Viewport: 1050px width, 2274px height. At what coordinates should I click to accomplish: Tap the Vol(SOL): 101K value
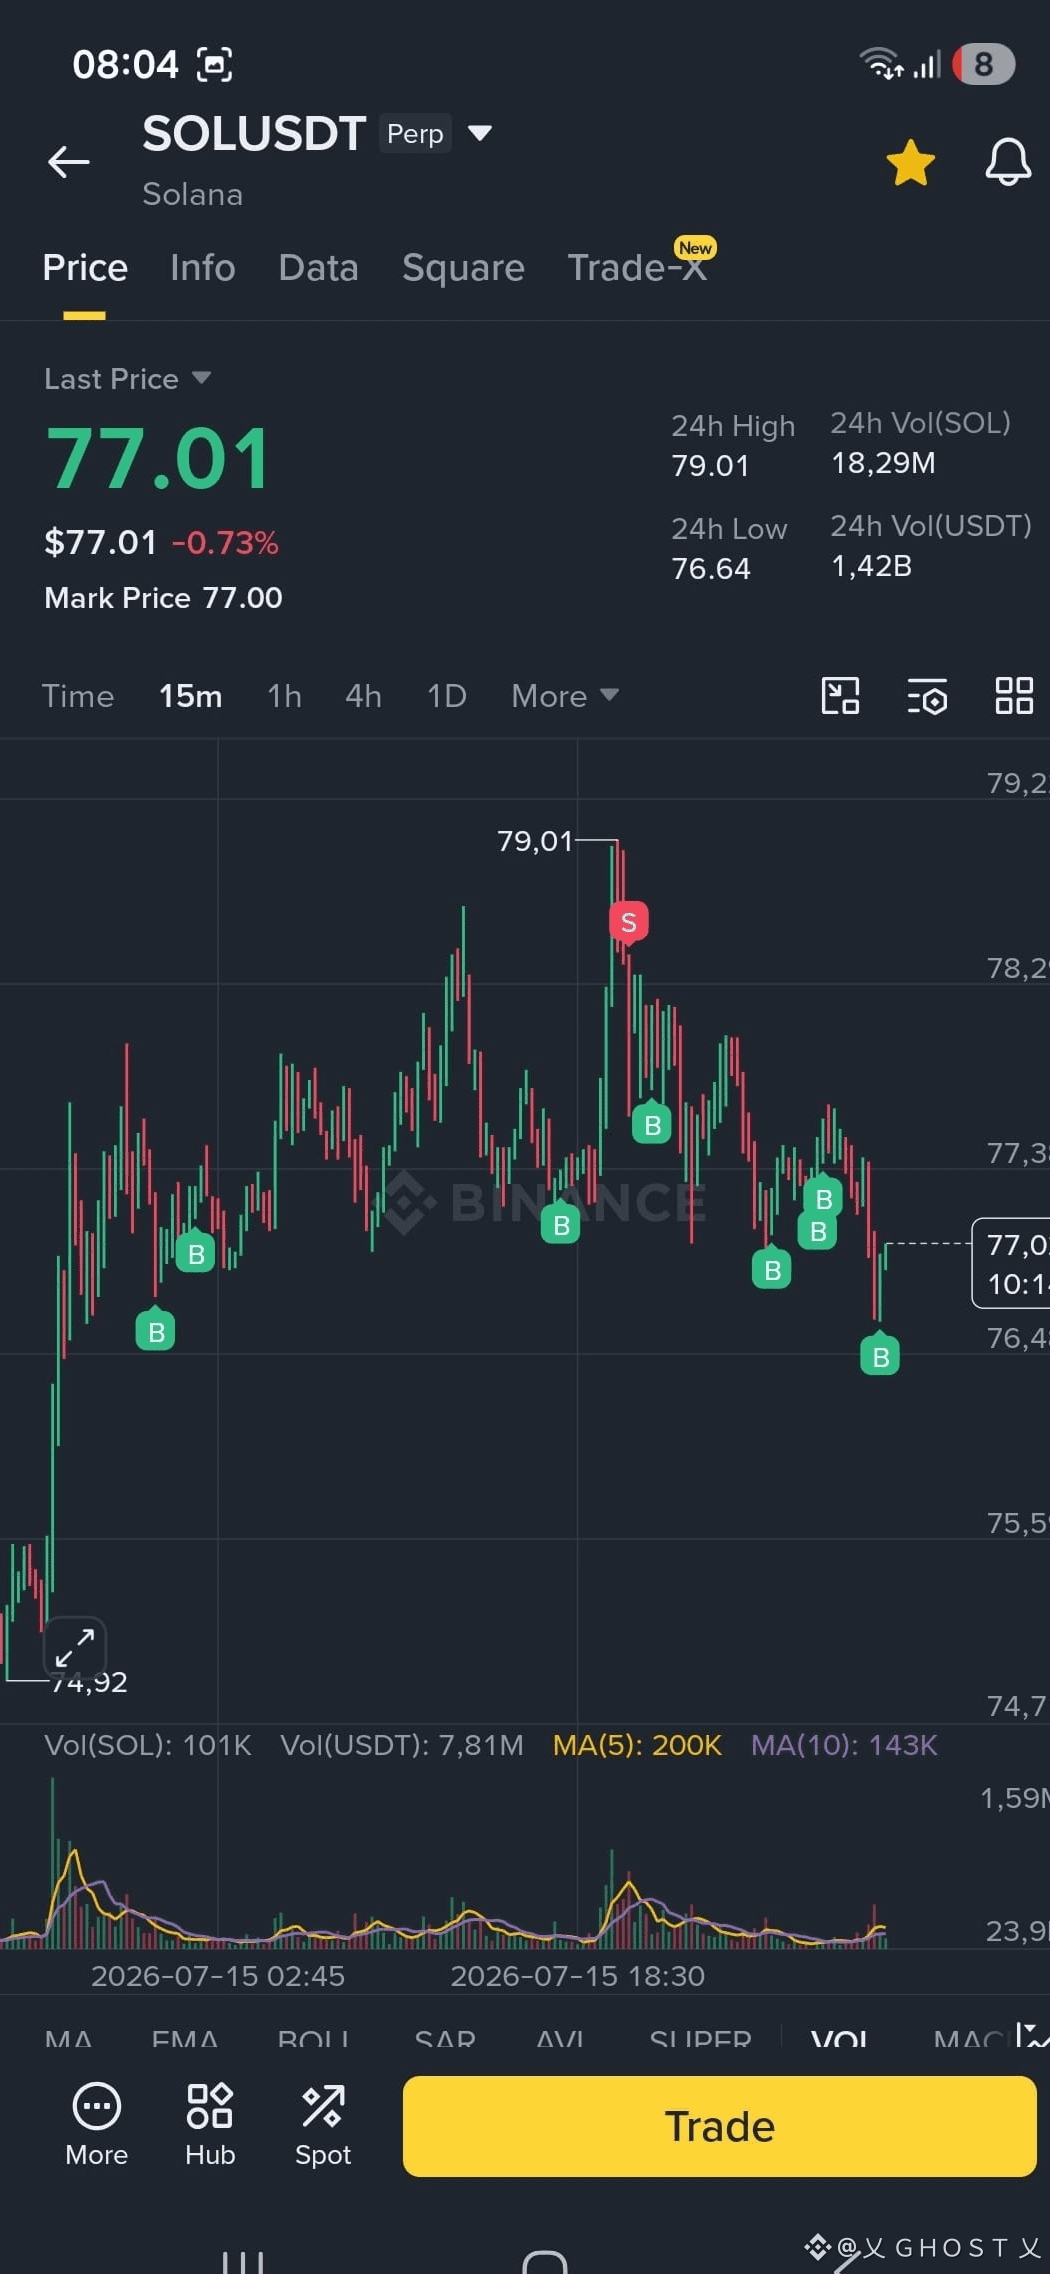(x=148, y=1745)
